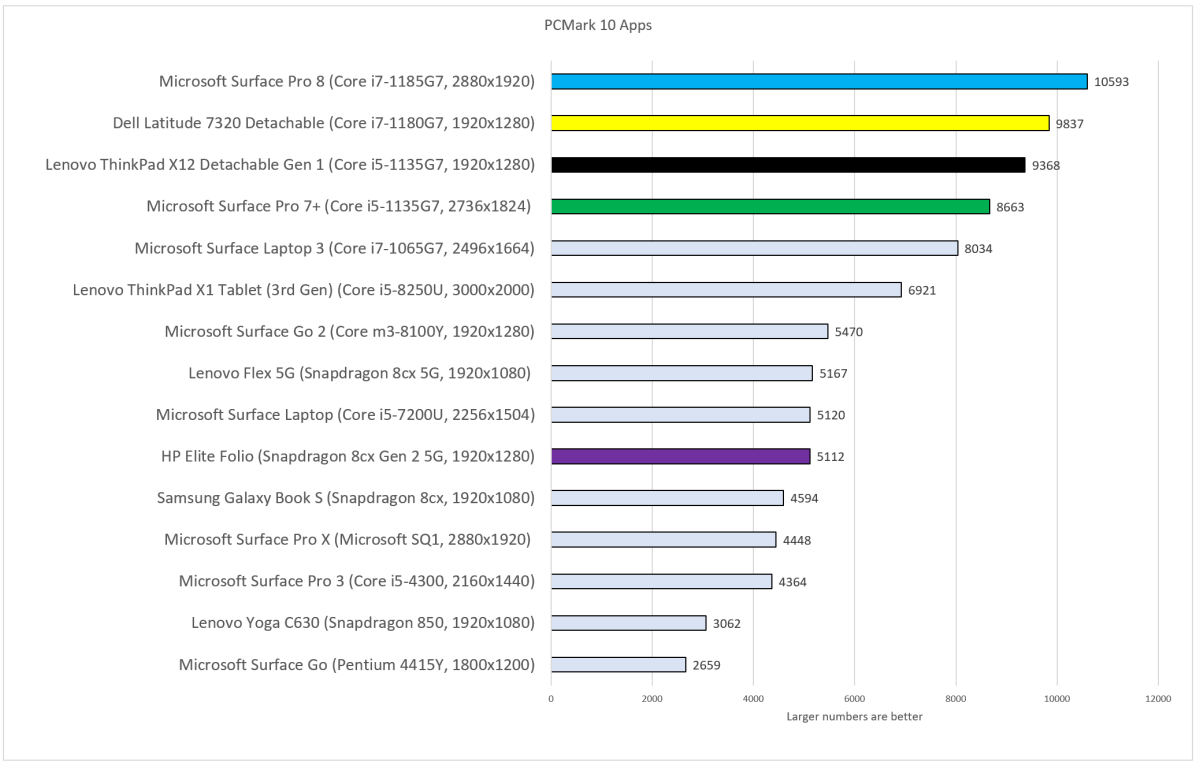Click the 9368 data label
The width and height of the screenshot is (1200, 766).
click(x=1046, y=165)
